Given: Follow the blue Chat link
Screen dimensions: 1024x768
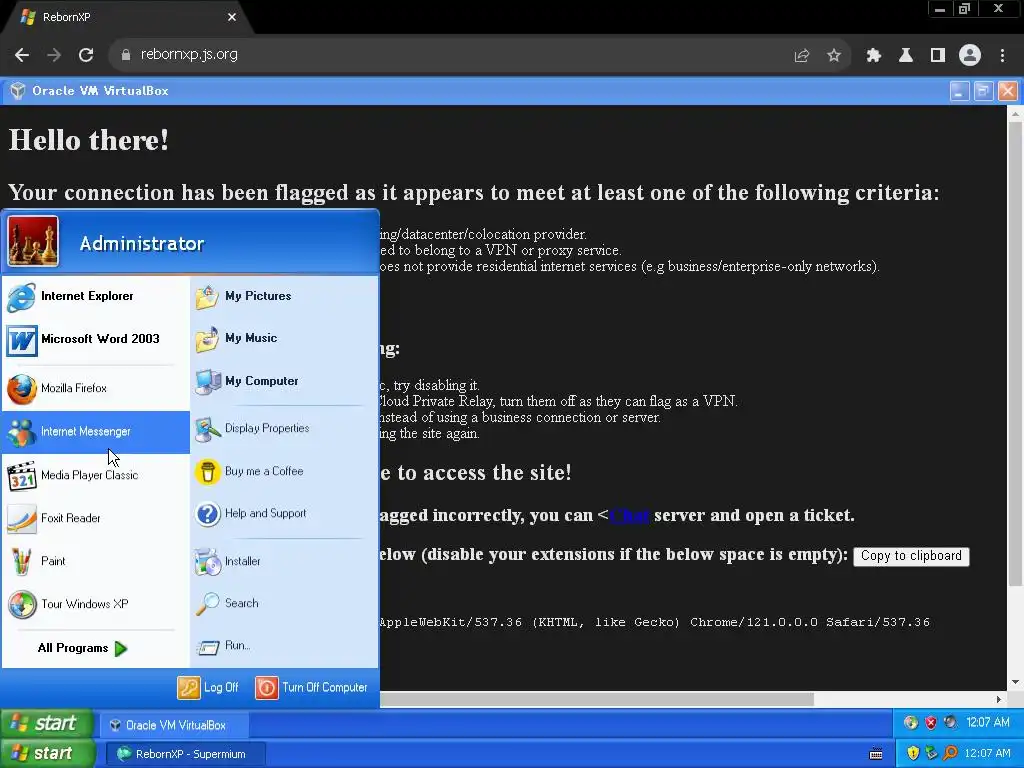Looking at the screenshot, I should [630, 515].
